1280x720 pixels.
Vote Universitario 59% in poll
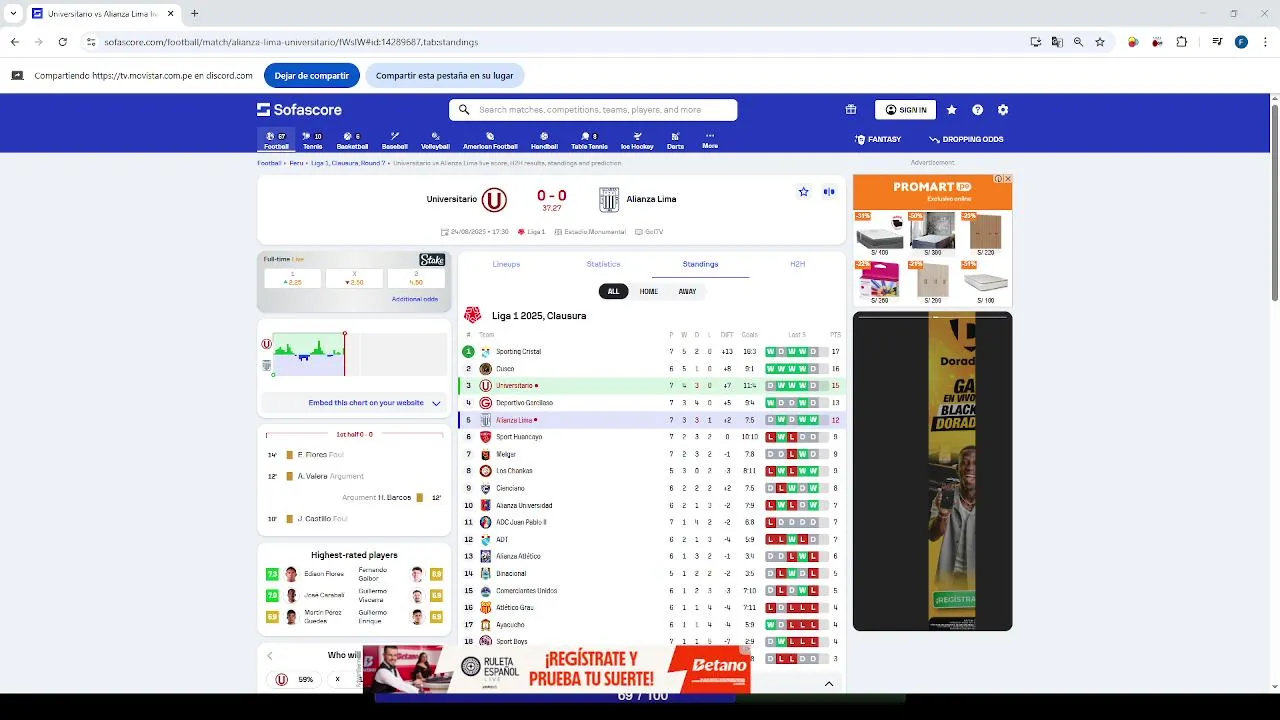(295, 679)
